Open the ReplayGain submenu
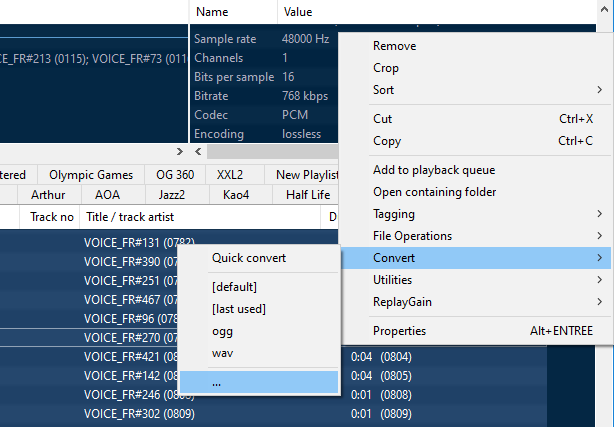The image size is (614, 427). pos(489,302)
